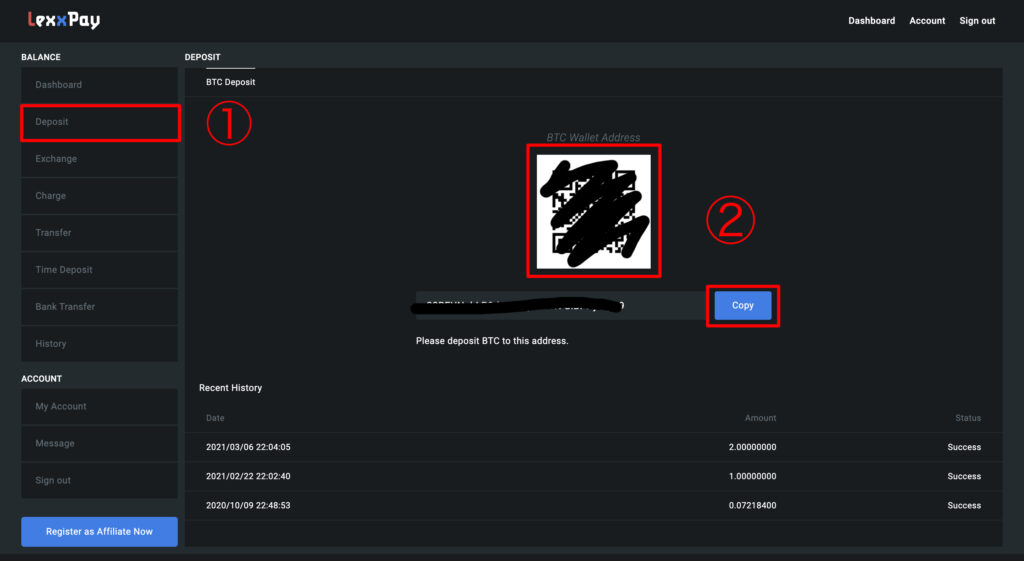Click the Amount column header

760,418
